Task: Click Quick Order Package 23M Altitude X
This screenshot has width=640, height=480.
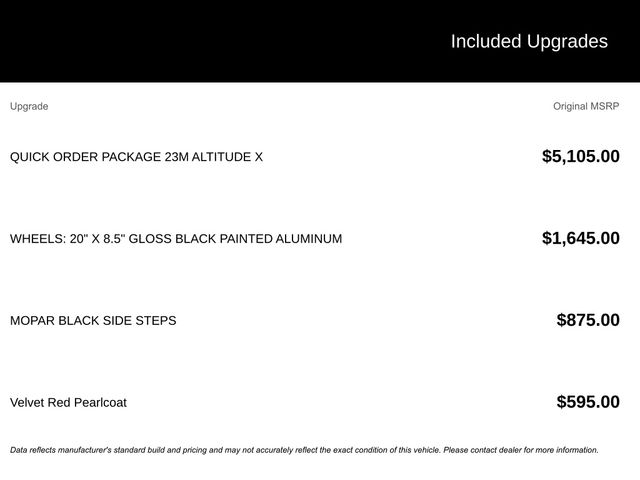Action: click(136, 157)
